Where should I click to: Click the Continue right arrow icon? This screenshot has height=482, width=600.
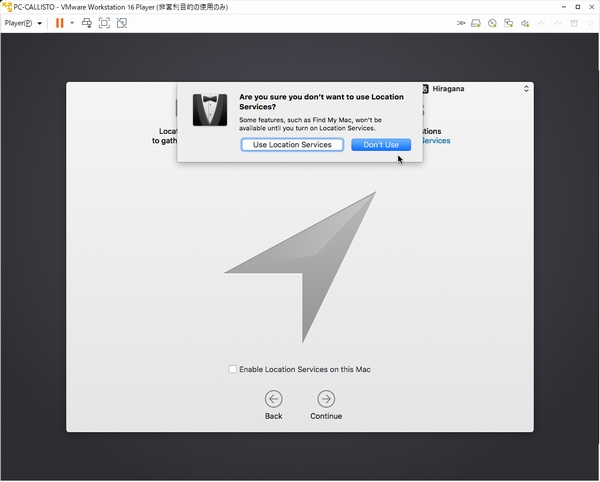pyautogui.click(x=326, y=399)
